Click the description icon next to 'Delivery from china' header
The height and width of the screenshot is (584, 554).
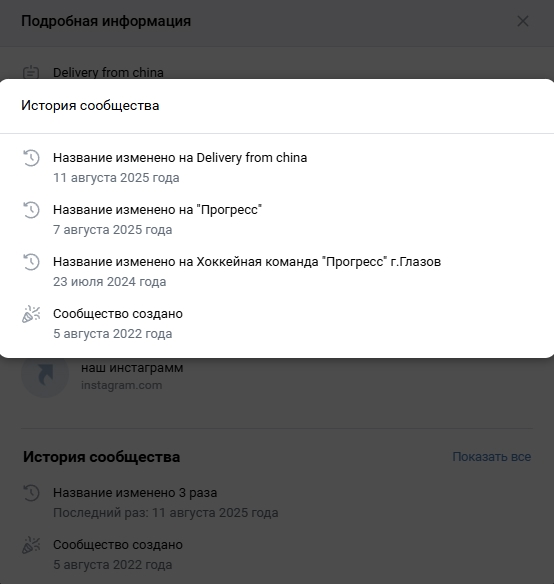(31, 72)
